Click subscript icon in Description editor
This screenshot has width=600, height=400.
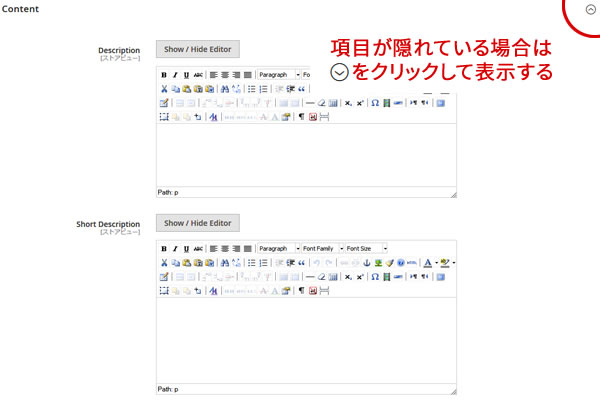pyautogui.click(x=347, y=103)
